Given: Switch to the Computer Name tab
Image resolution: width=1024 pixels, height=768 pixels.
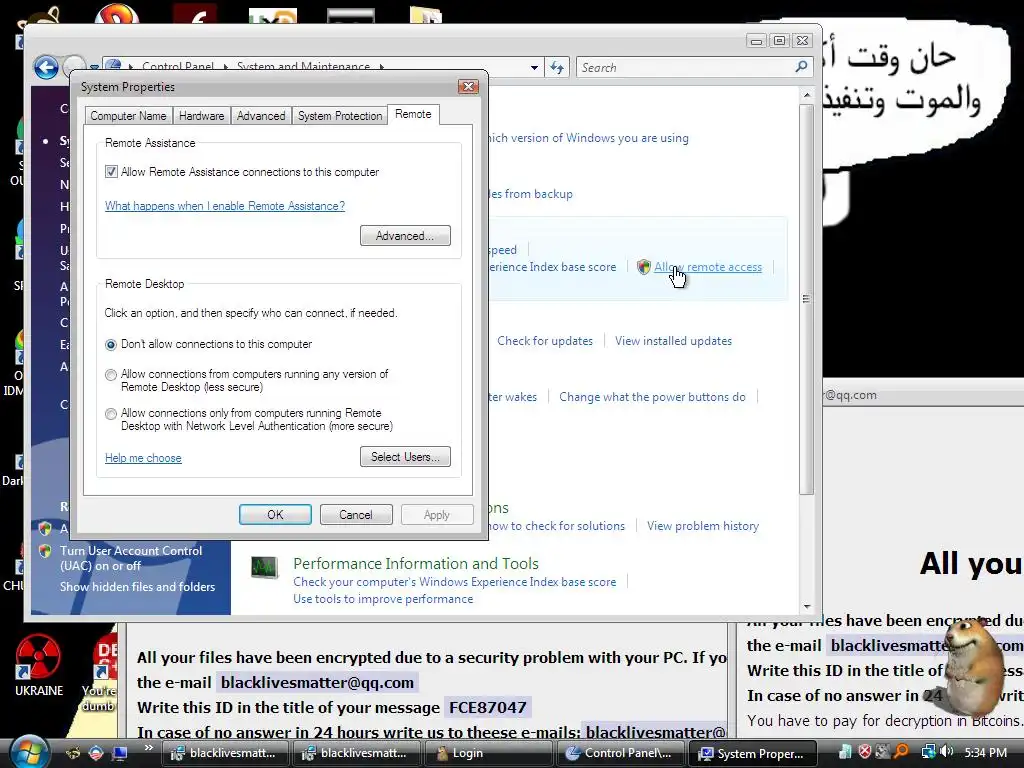Looking at the screenshot, I should click(128, 116).
